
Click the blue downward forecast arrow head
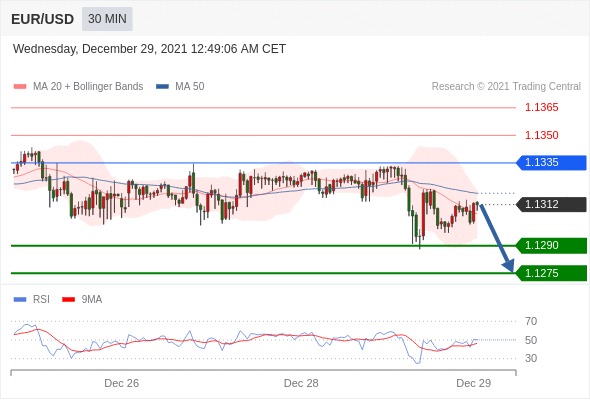508,265
